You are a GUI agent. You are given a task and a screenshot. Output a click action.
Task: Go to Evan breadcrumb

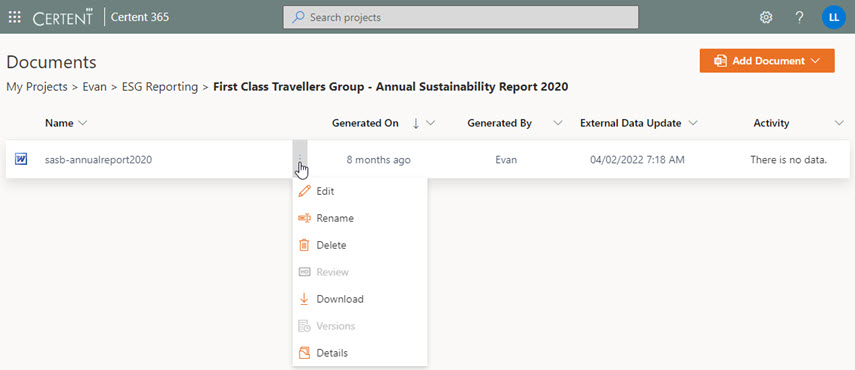94,87
